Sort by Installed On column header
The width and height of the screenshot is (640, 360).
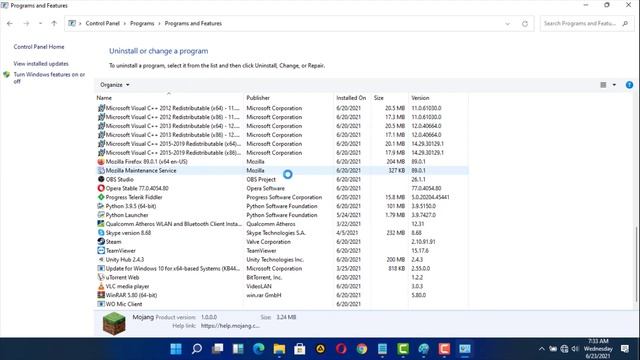[x=352, y=98]
